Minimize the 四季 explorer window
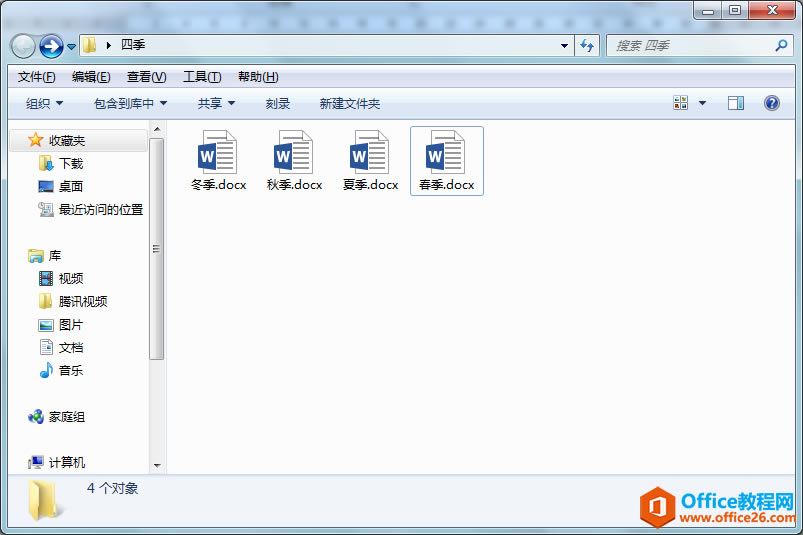Image resolution: width=803 pixels, height=535 pixels. pyautogui.click(x=708, y=10)
